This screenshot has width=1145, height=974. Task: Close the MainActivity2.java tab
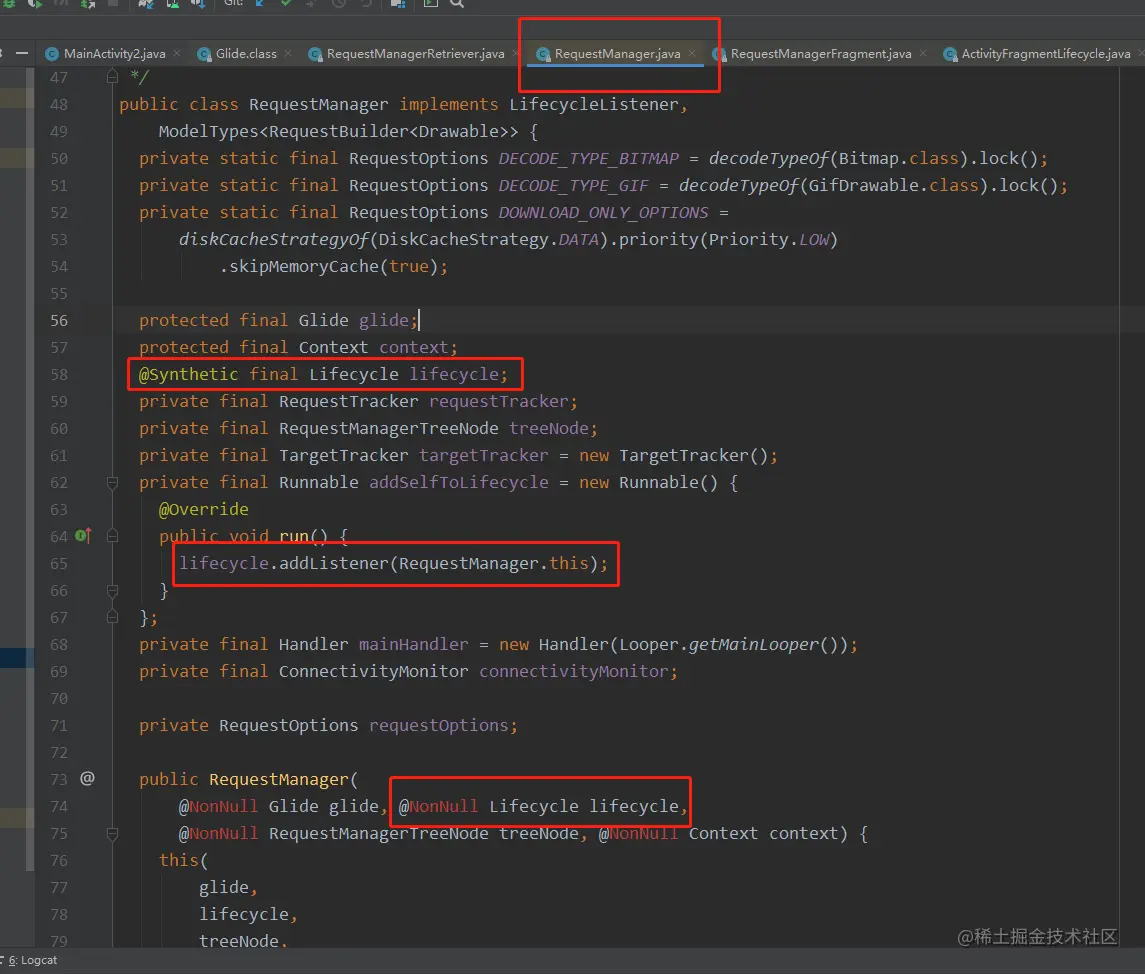[177, 53]
